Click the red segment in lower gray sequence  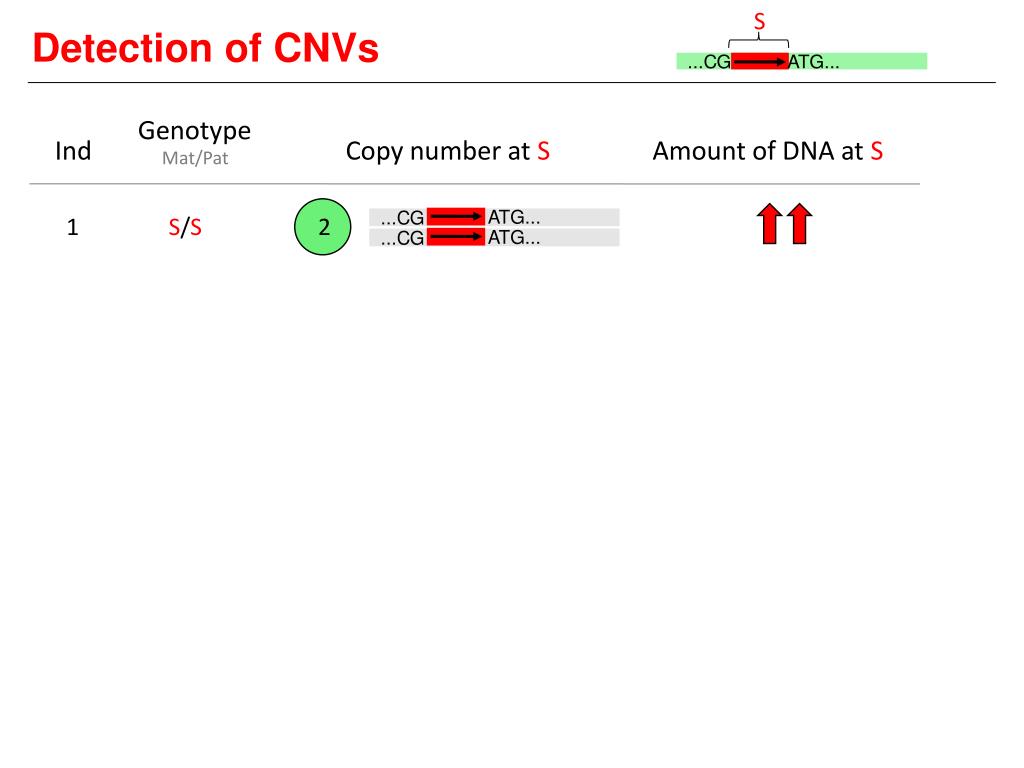coord(456,236)
